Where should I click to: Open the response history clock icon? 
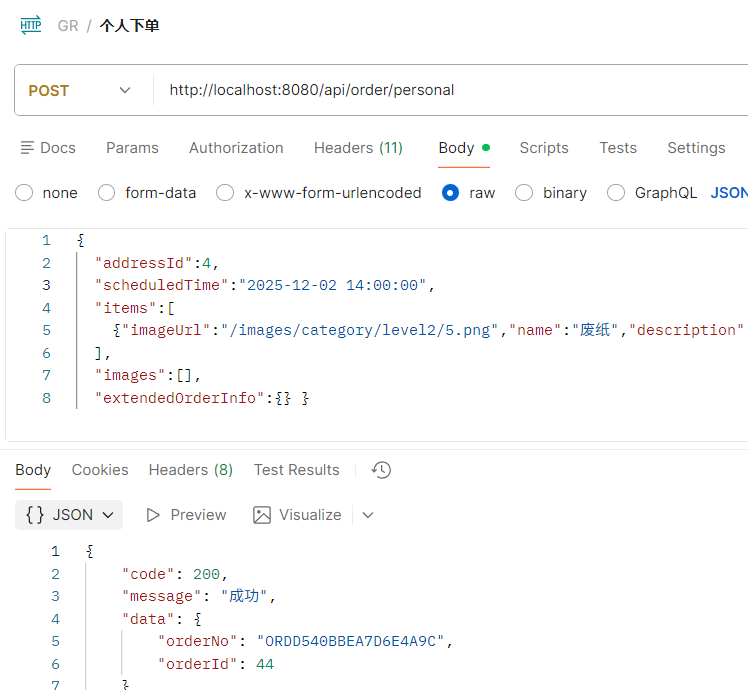coord(380,470)
